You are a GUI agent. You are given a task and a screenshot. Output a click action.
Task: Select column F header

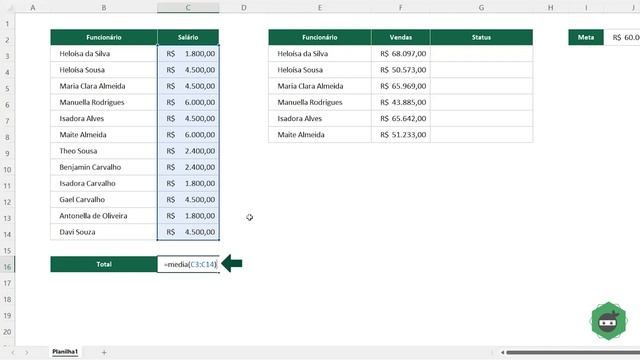click(x=400, y=7)
